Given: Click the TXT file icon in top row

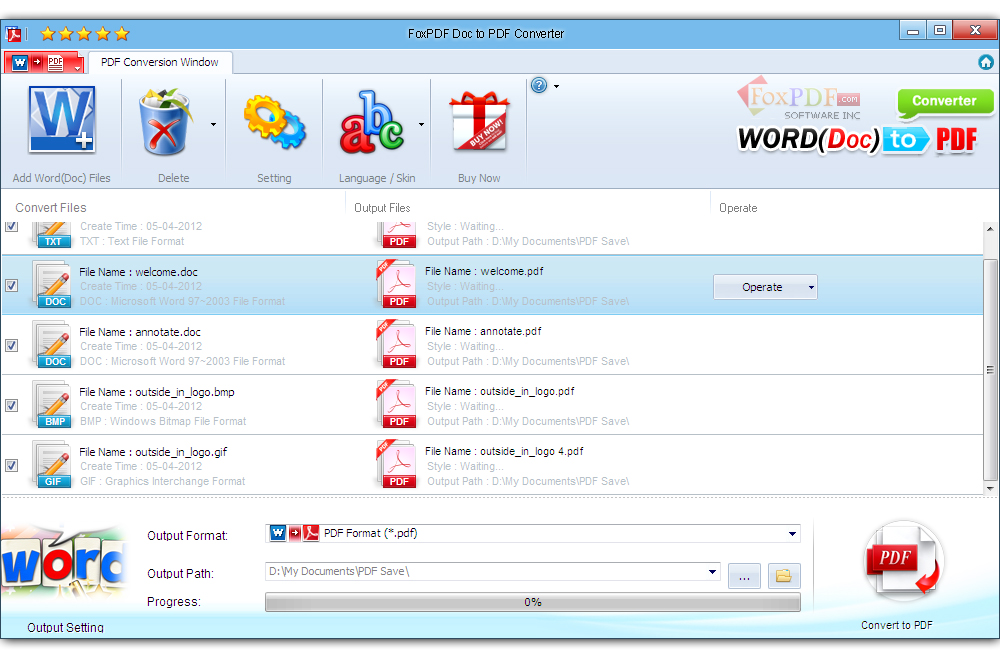Looking at the screenshot, I should [x=52, y=235].
